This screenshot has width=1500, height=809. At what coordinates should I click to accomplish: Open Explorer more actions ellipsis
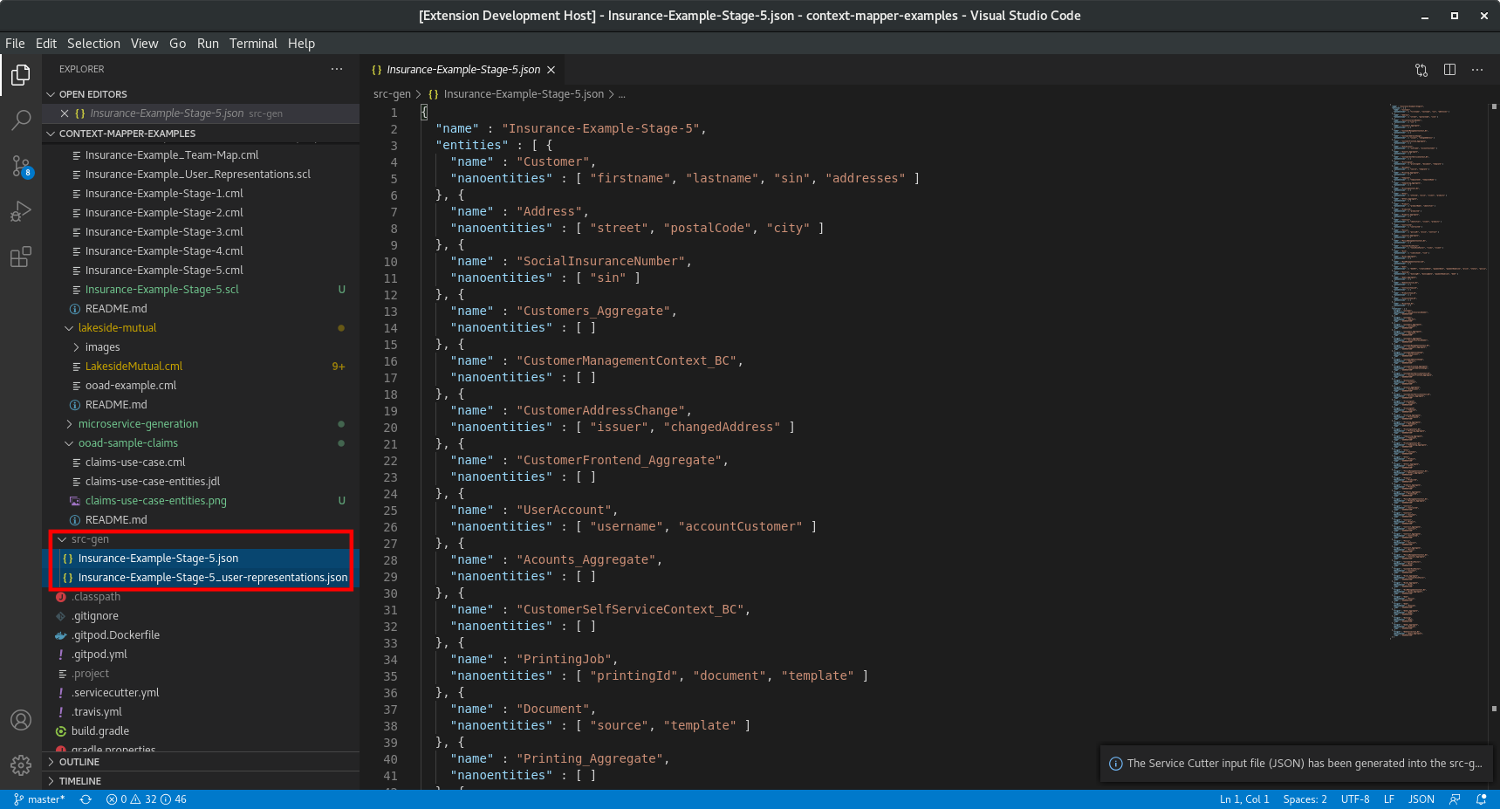click(337, 69)
